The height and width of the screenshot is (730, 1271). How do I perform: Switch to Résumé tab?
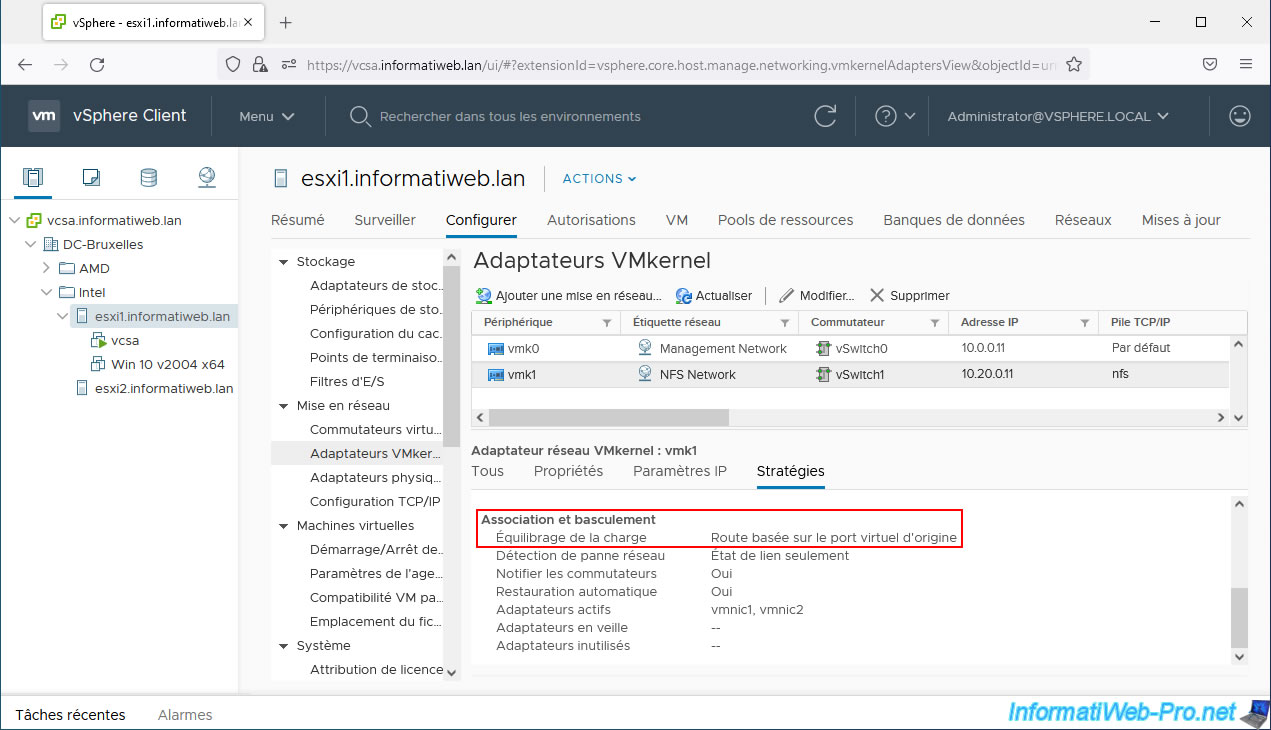298,220
